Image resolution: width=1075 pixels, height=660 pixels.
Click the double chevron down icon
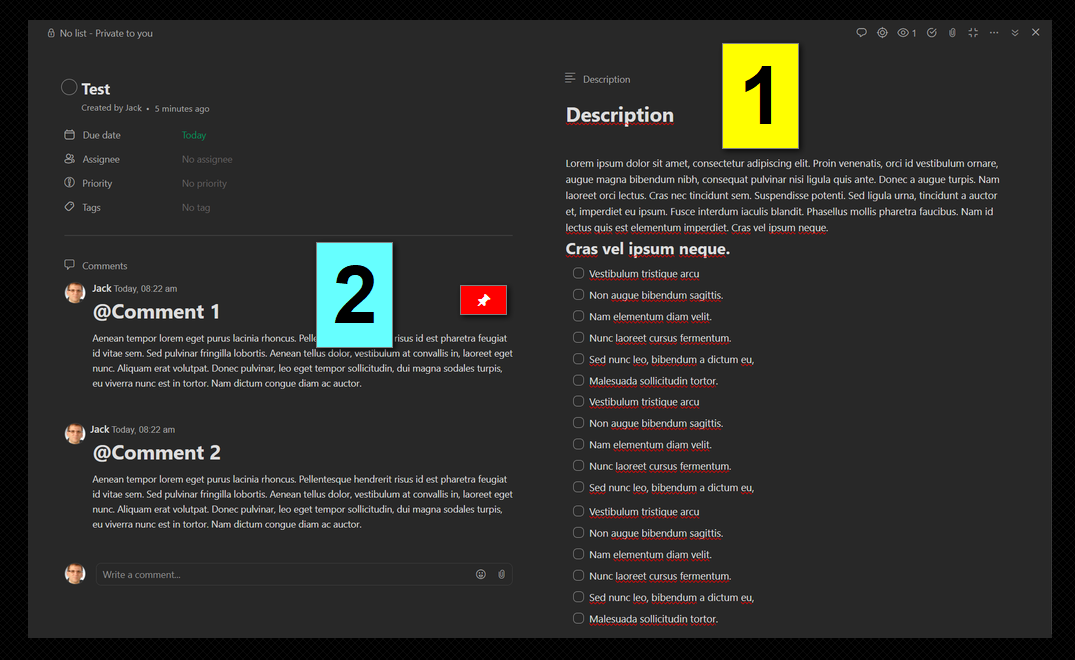(x=1015, y=32)
